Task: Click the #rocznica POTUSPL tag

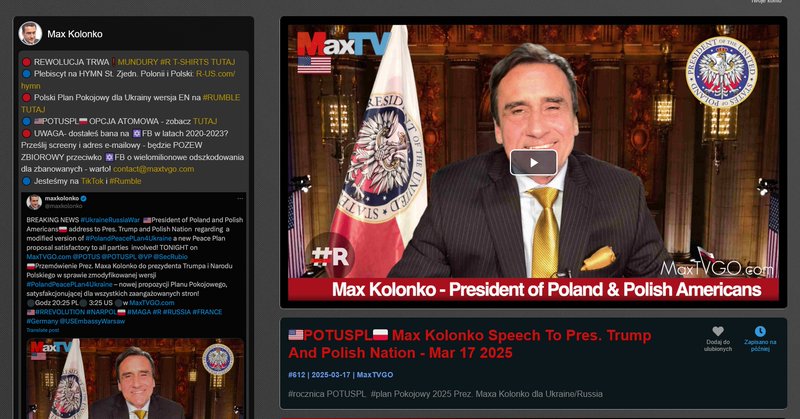Action: pos(327,394)
